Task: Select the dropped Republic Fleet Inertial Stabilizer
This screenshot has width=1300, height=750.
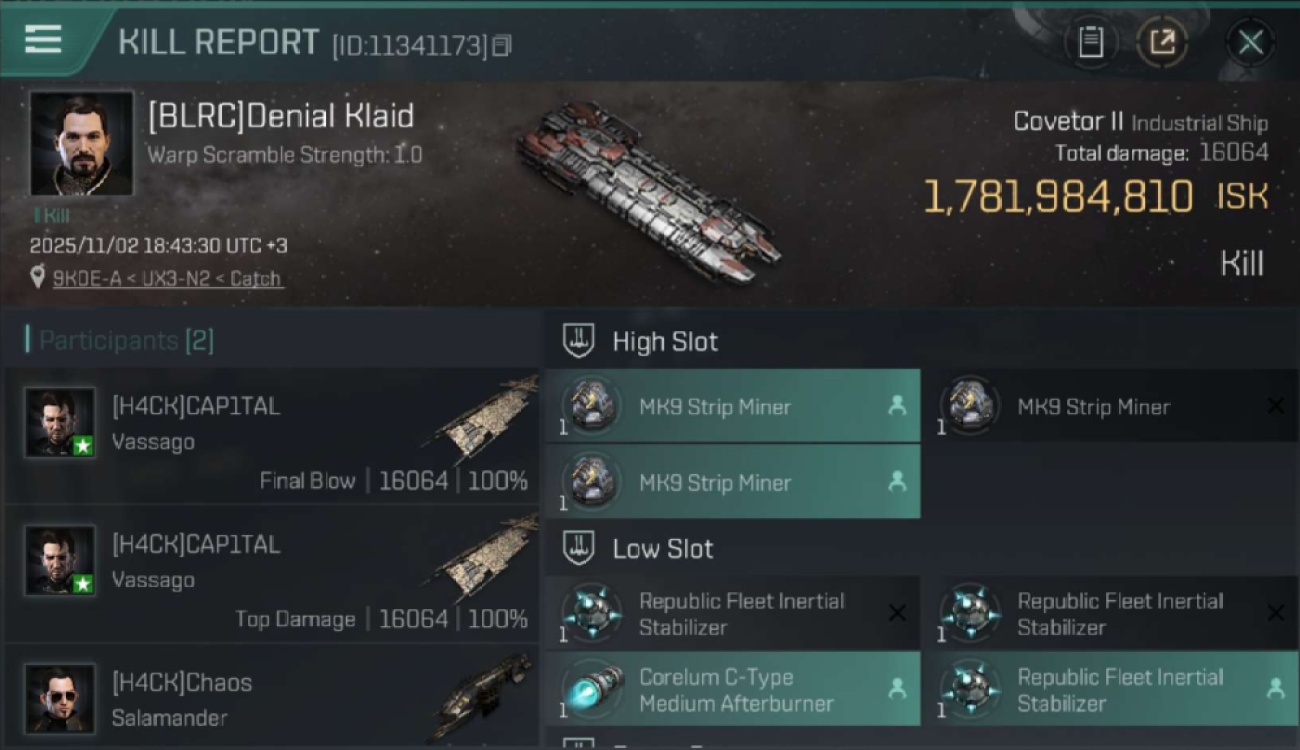Action: [x=1110, y=689]
